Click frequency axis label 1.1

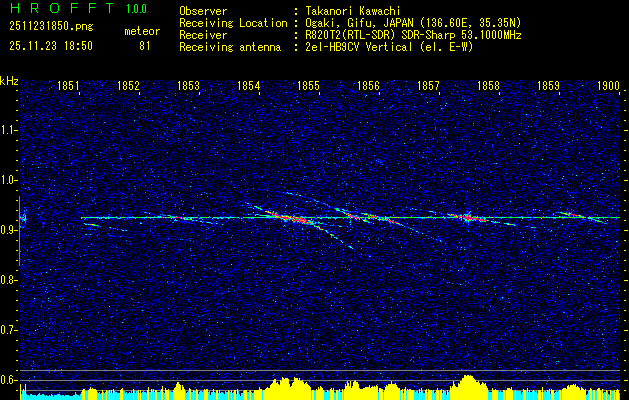pos(8,130)
